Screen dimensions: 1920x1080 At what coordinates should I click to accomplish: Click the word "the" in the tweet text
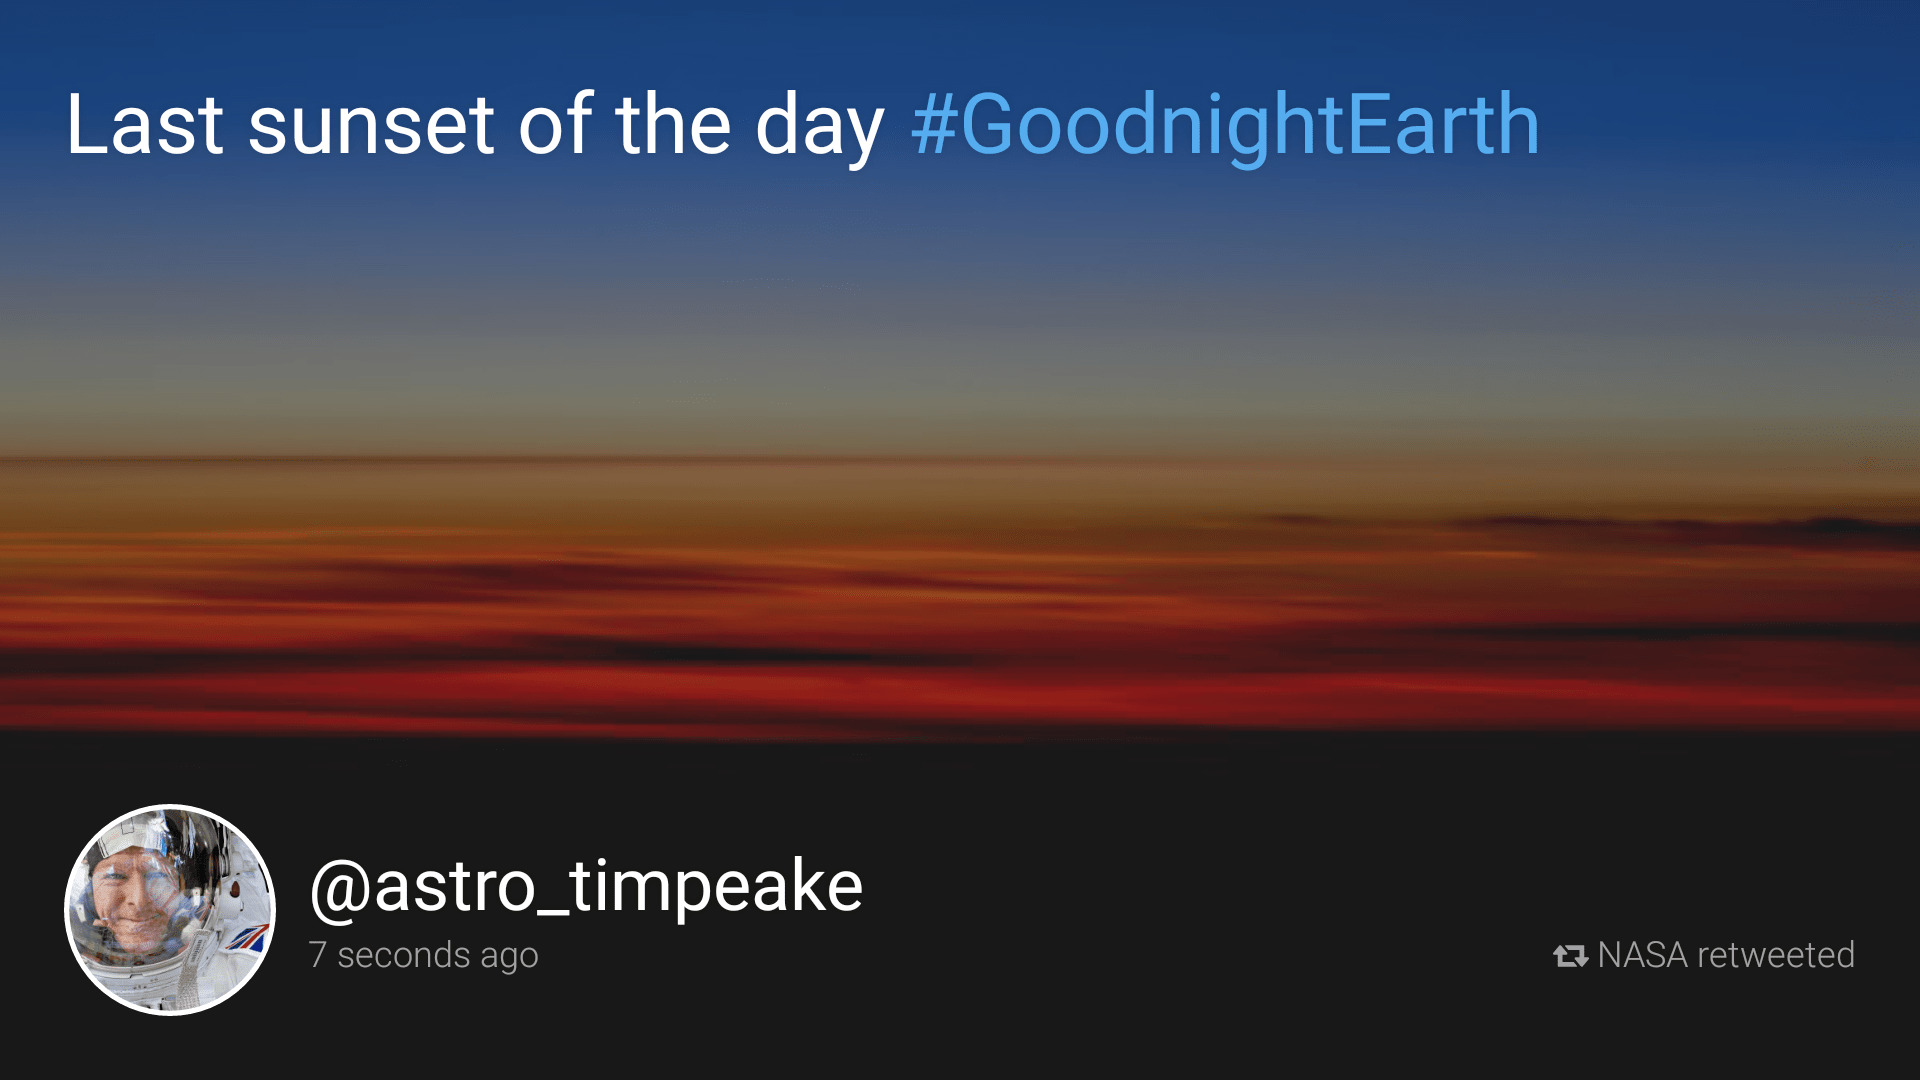[672, 125]
